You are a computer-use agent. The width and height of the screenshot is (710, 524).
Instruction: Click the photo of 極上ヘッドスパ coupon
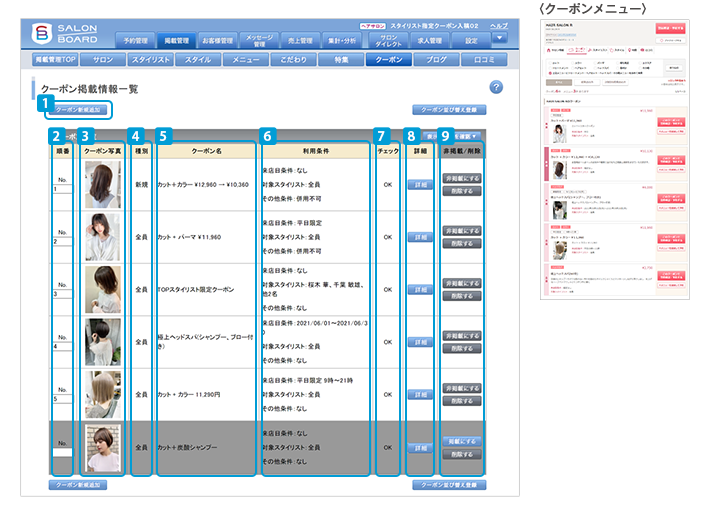click(103, 342)
